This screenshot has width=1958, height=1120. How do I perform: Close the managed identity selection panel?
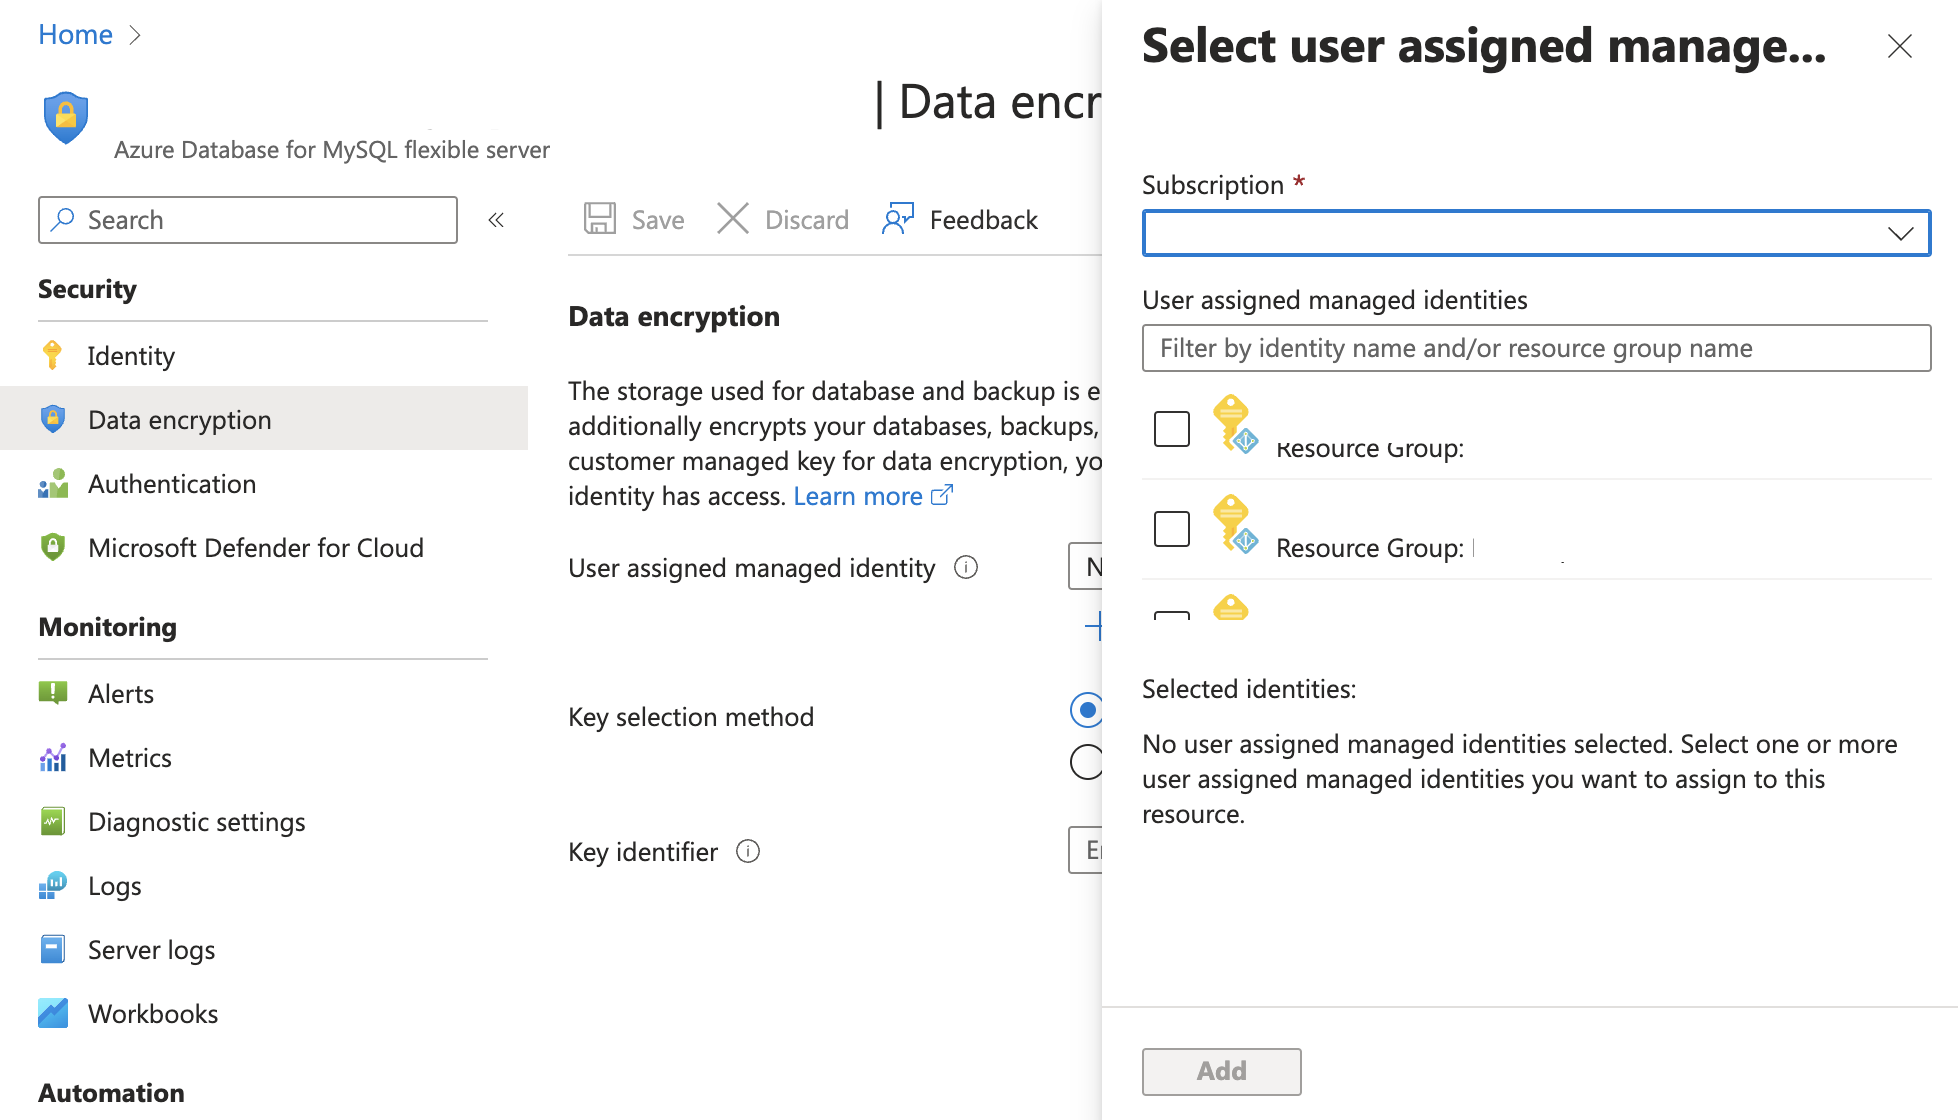[x=1899, y=46]
